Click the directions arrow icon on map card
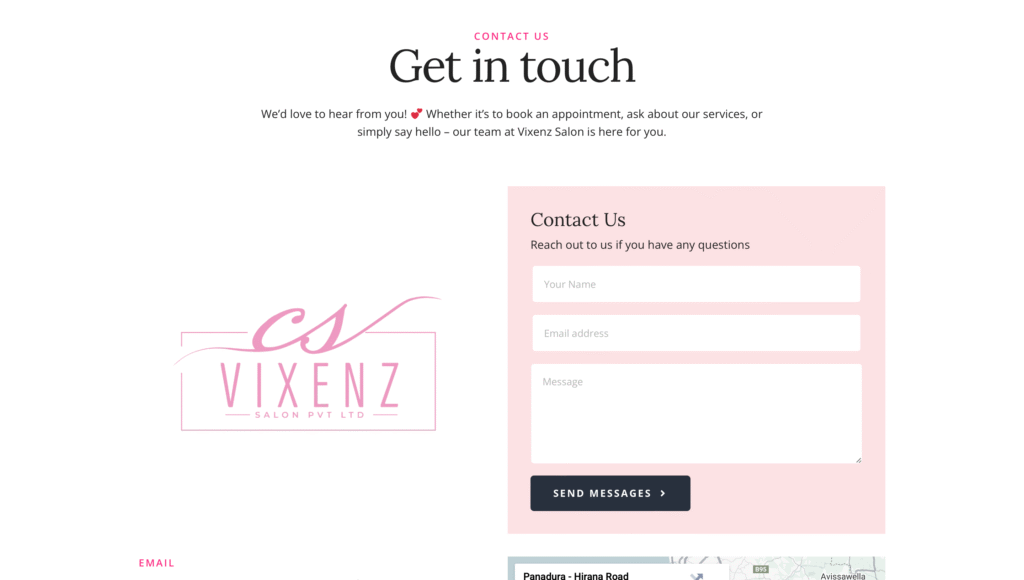Viewport: 1024px width, 580px height. 697,576
